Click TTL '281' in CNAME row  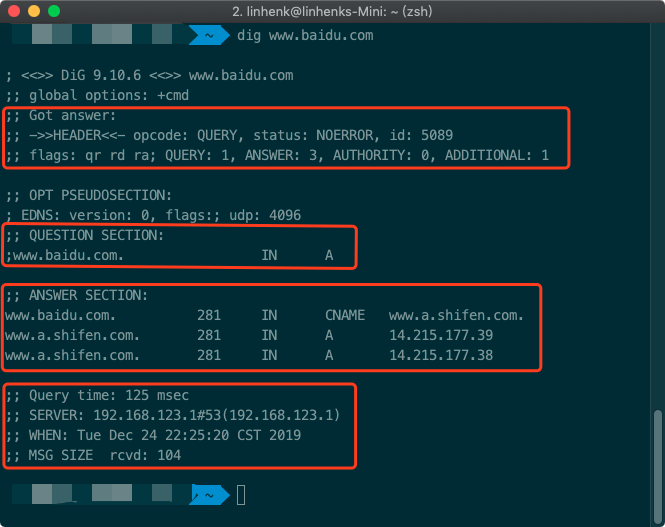209,315
